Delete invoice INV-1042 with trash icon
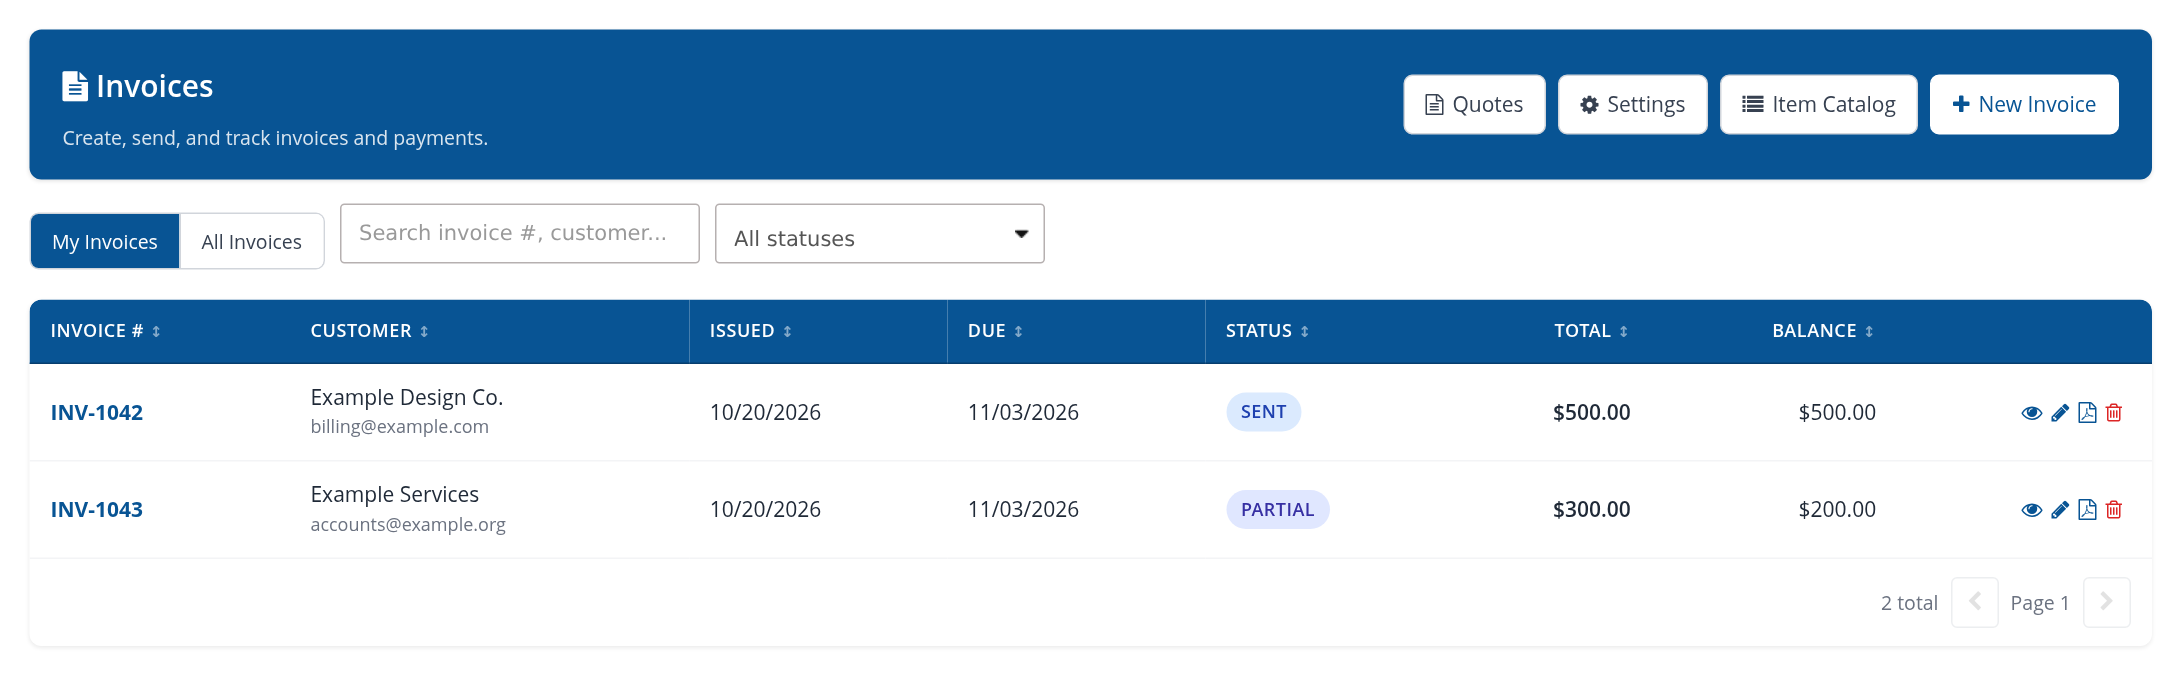 click(2114, 413)
